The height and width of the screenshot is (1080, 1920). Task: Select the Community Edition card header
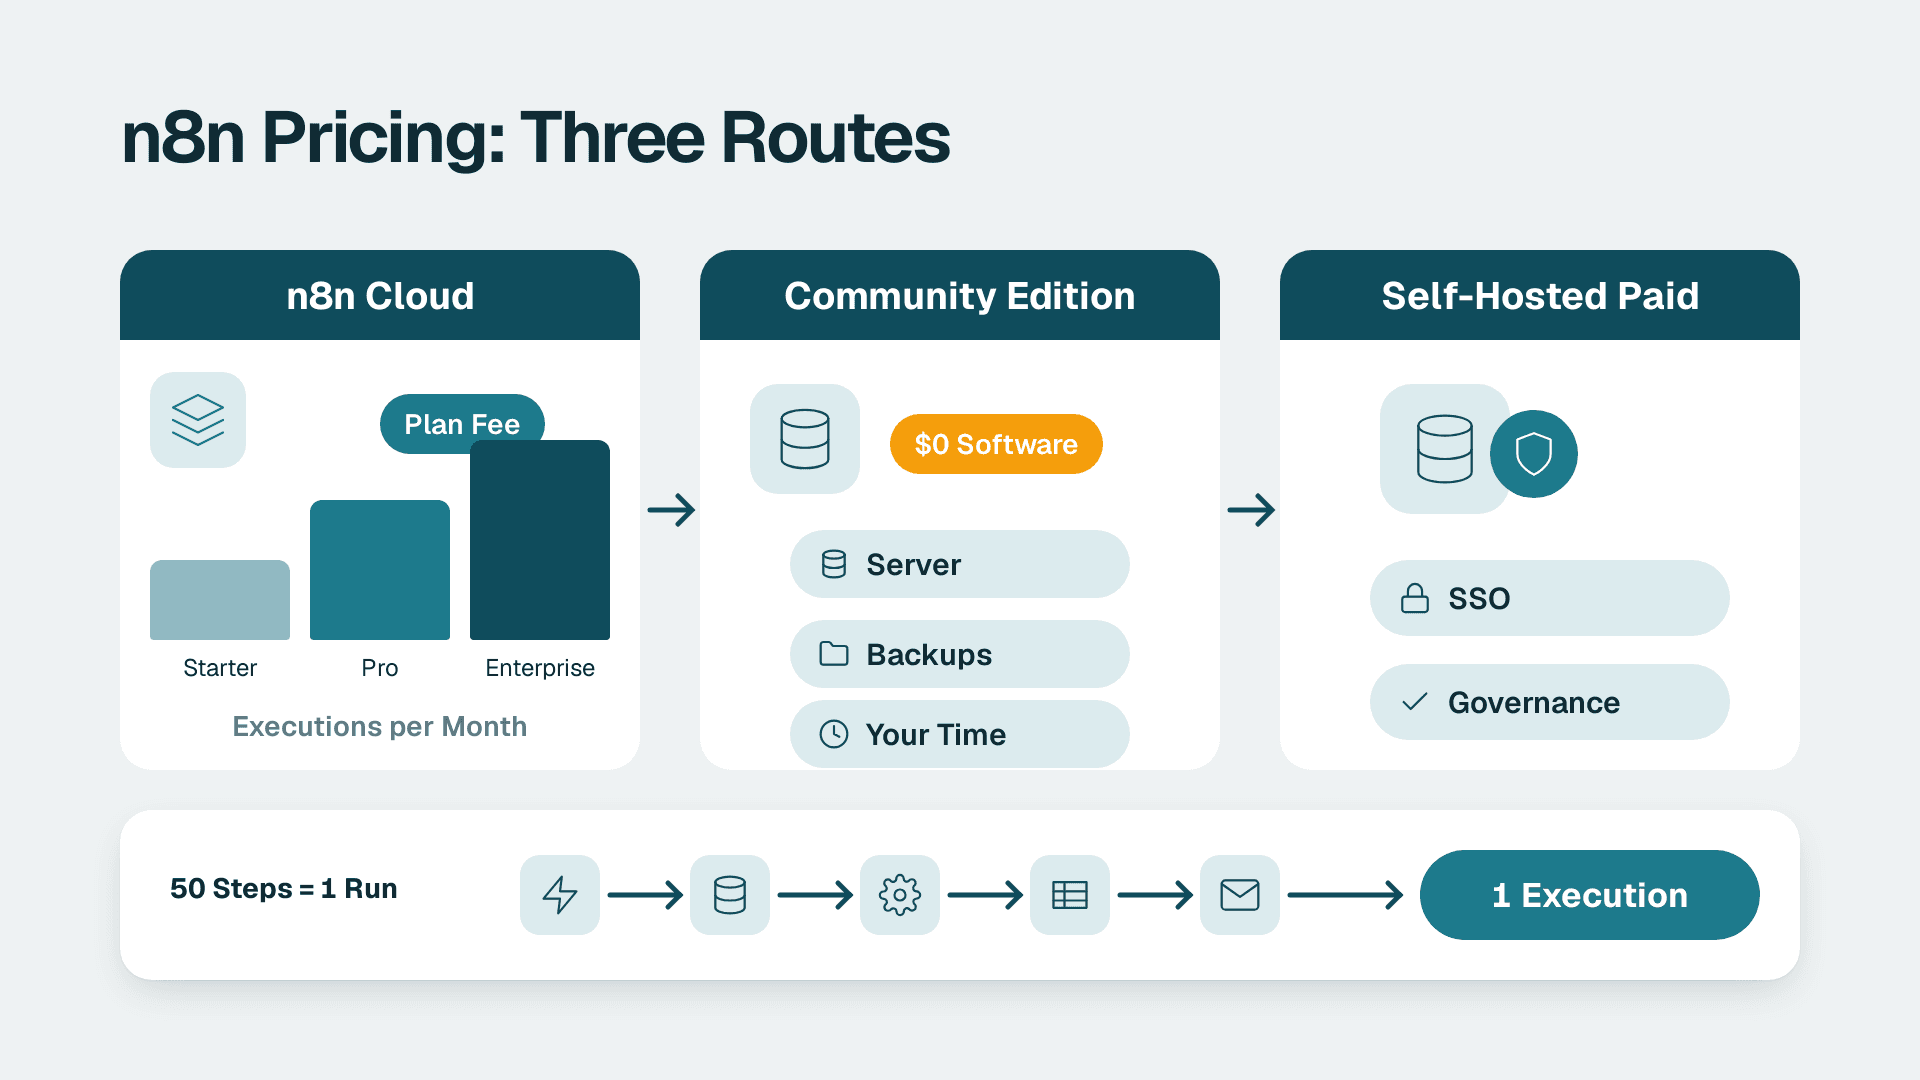pyautogui.click(x=960, y=295)
